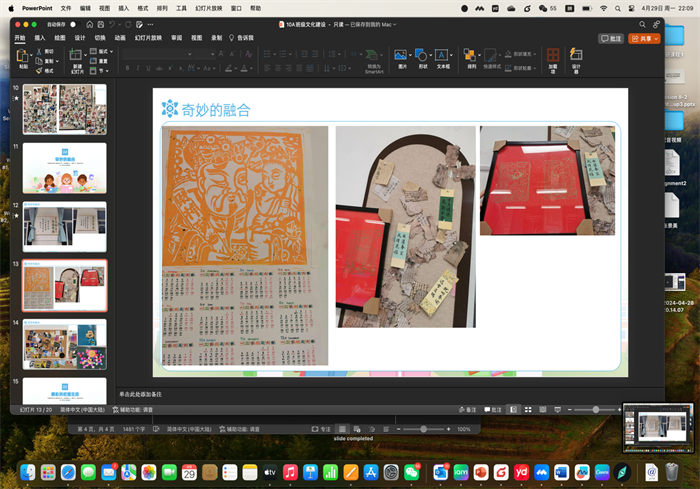Insert a Picture (图片) from the ribbon
The image size is (700, 489).
(400, 55)
